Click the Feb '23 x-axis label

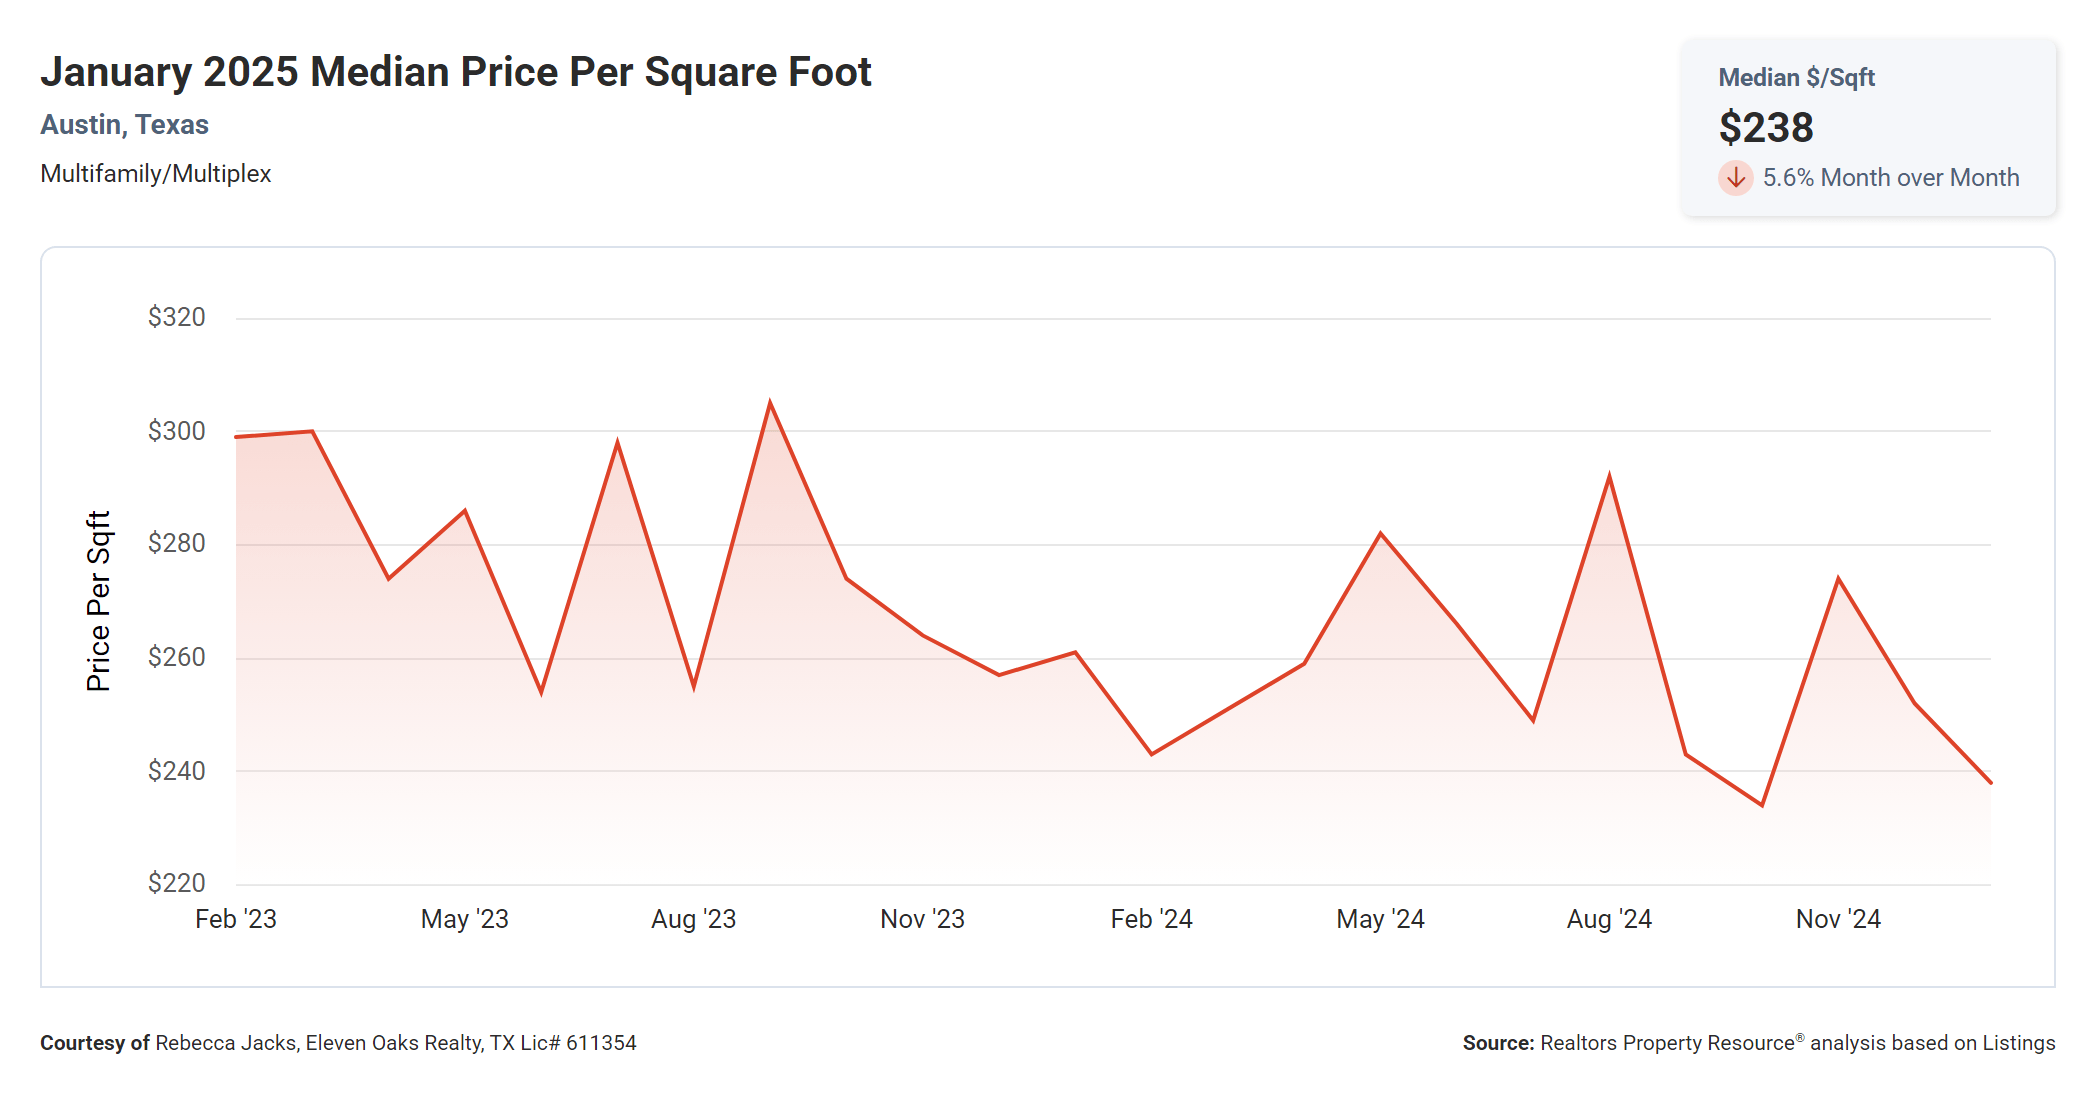236,919
